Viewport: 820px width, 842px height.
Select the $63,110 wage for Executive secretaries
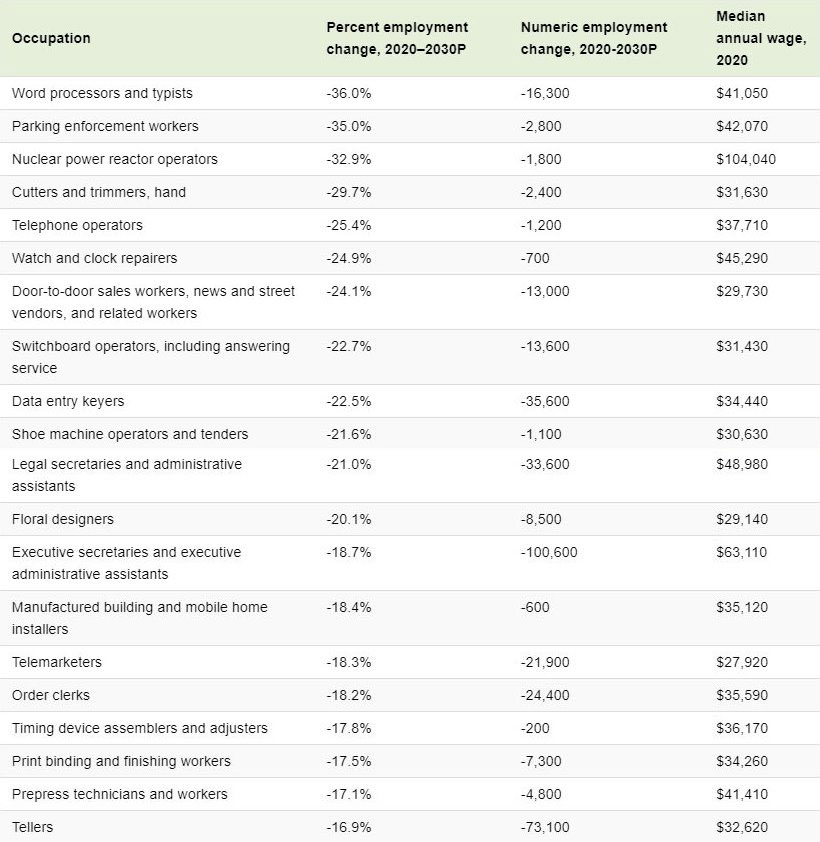[x=741, y=552]
